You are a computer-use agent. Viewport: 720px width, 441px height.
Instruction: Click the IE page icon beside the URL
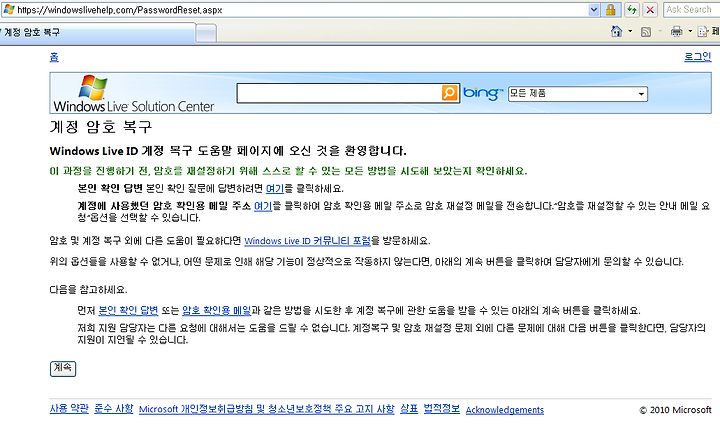[x=8, y=10]
